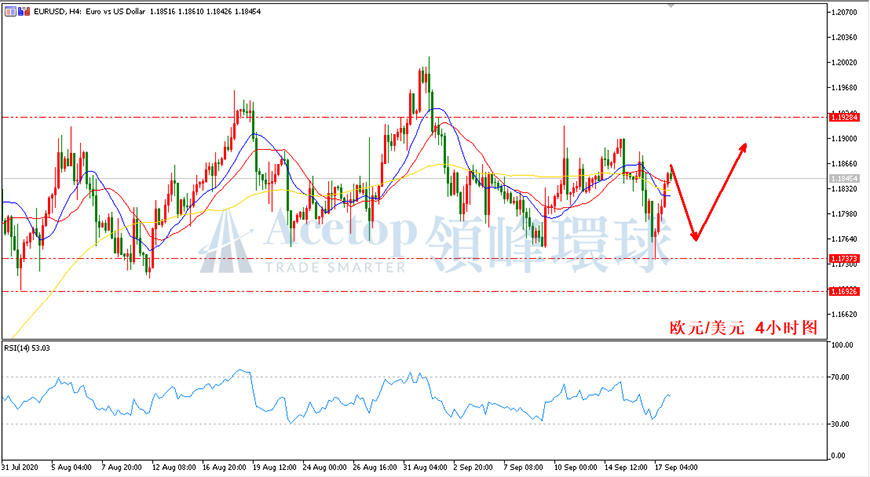Viewport: 870px width, 477px height.
Task: Select the lowest red dashed horizontal line
Action: [x=413, y=291]
